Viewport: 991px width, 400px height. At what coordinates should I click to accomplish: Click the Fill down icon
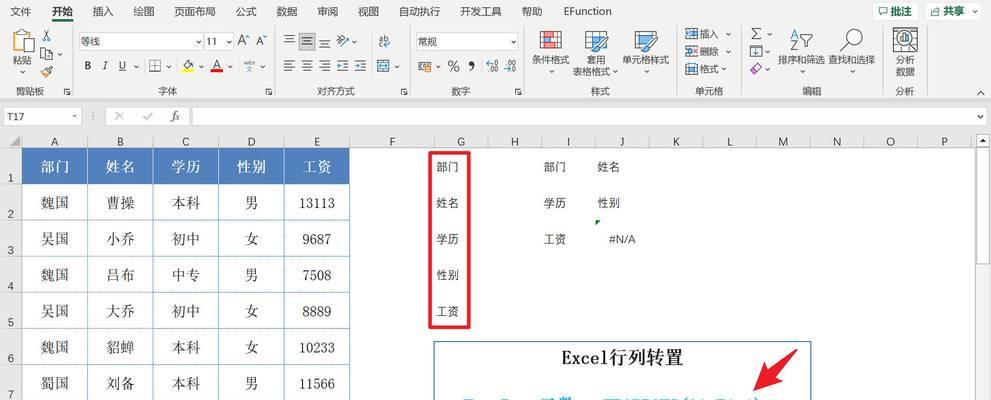(x=756, y=51)
